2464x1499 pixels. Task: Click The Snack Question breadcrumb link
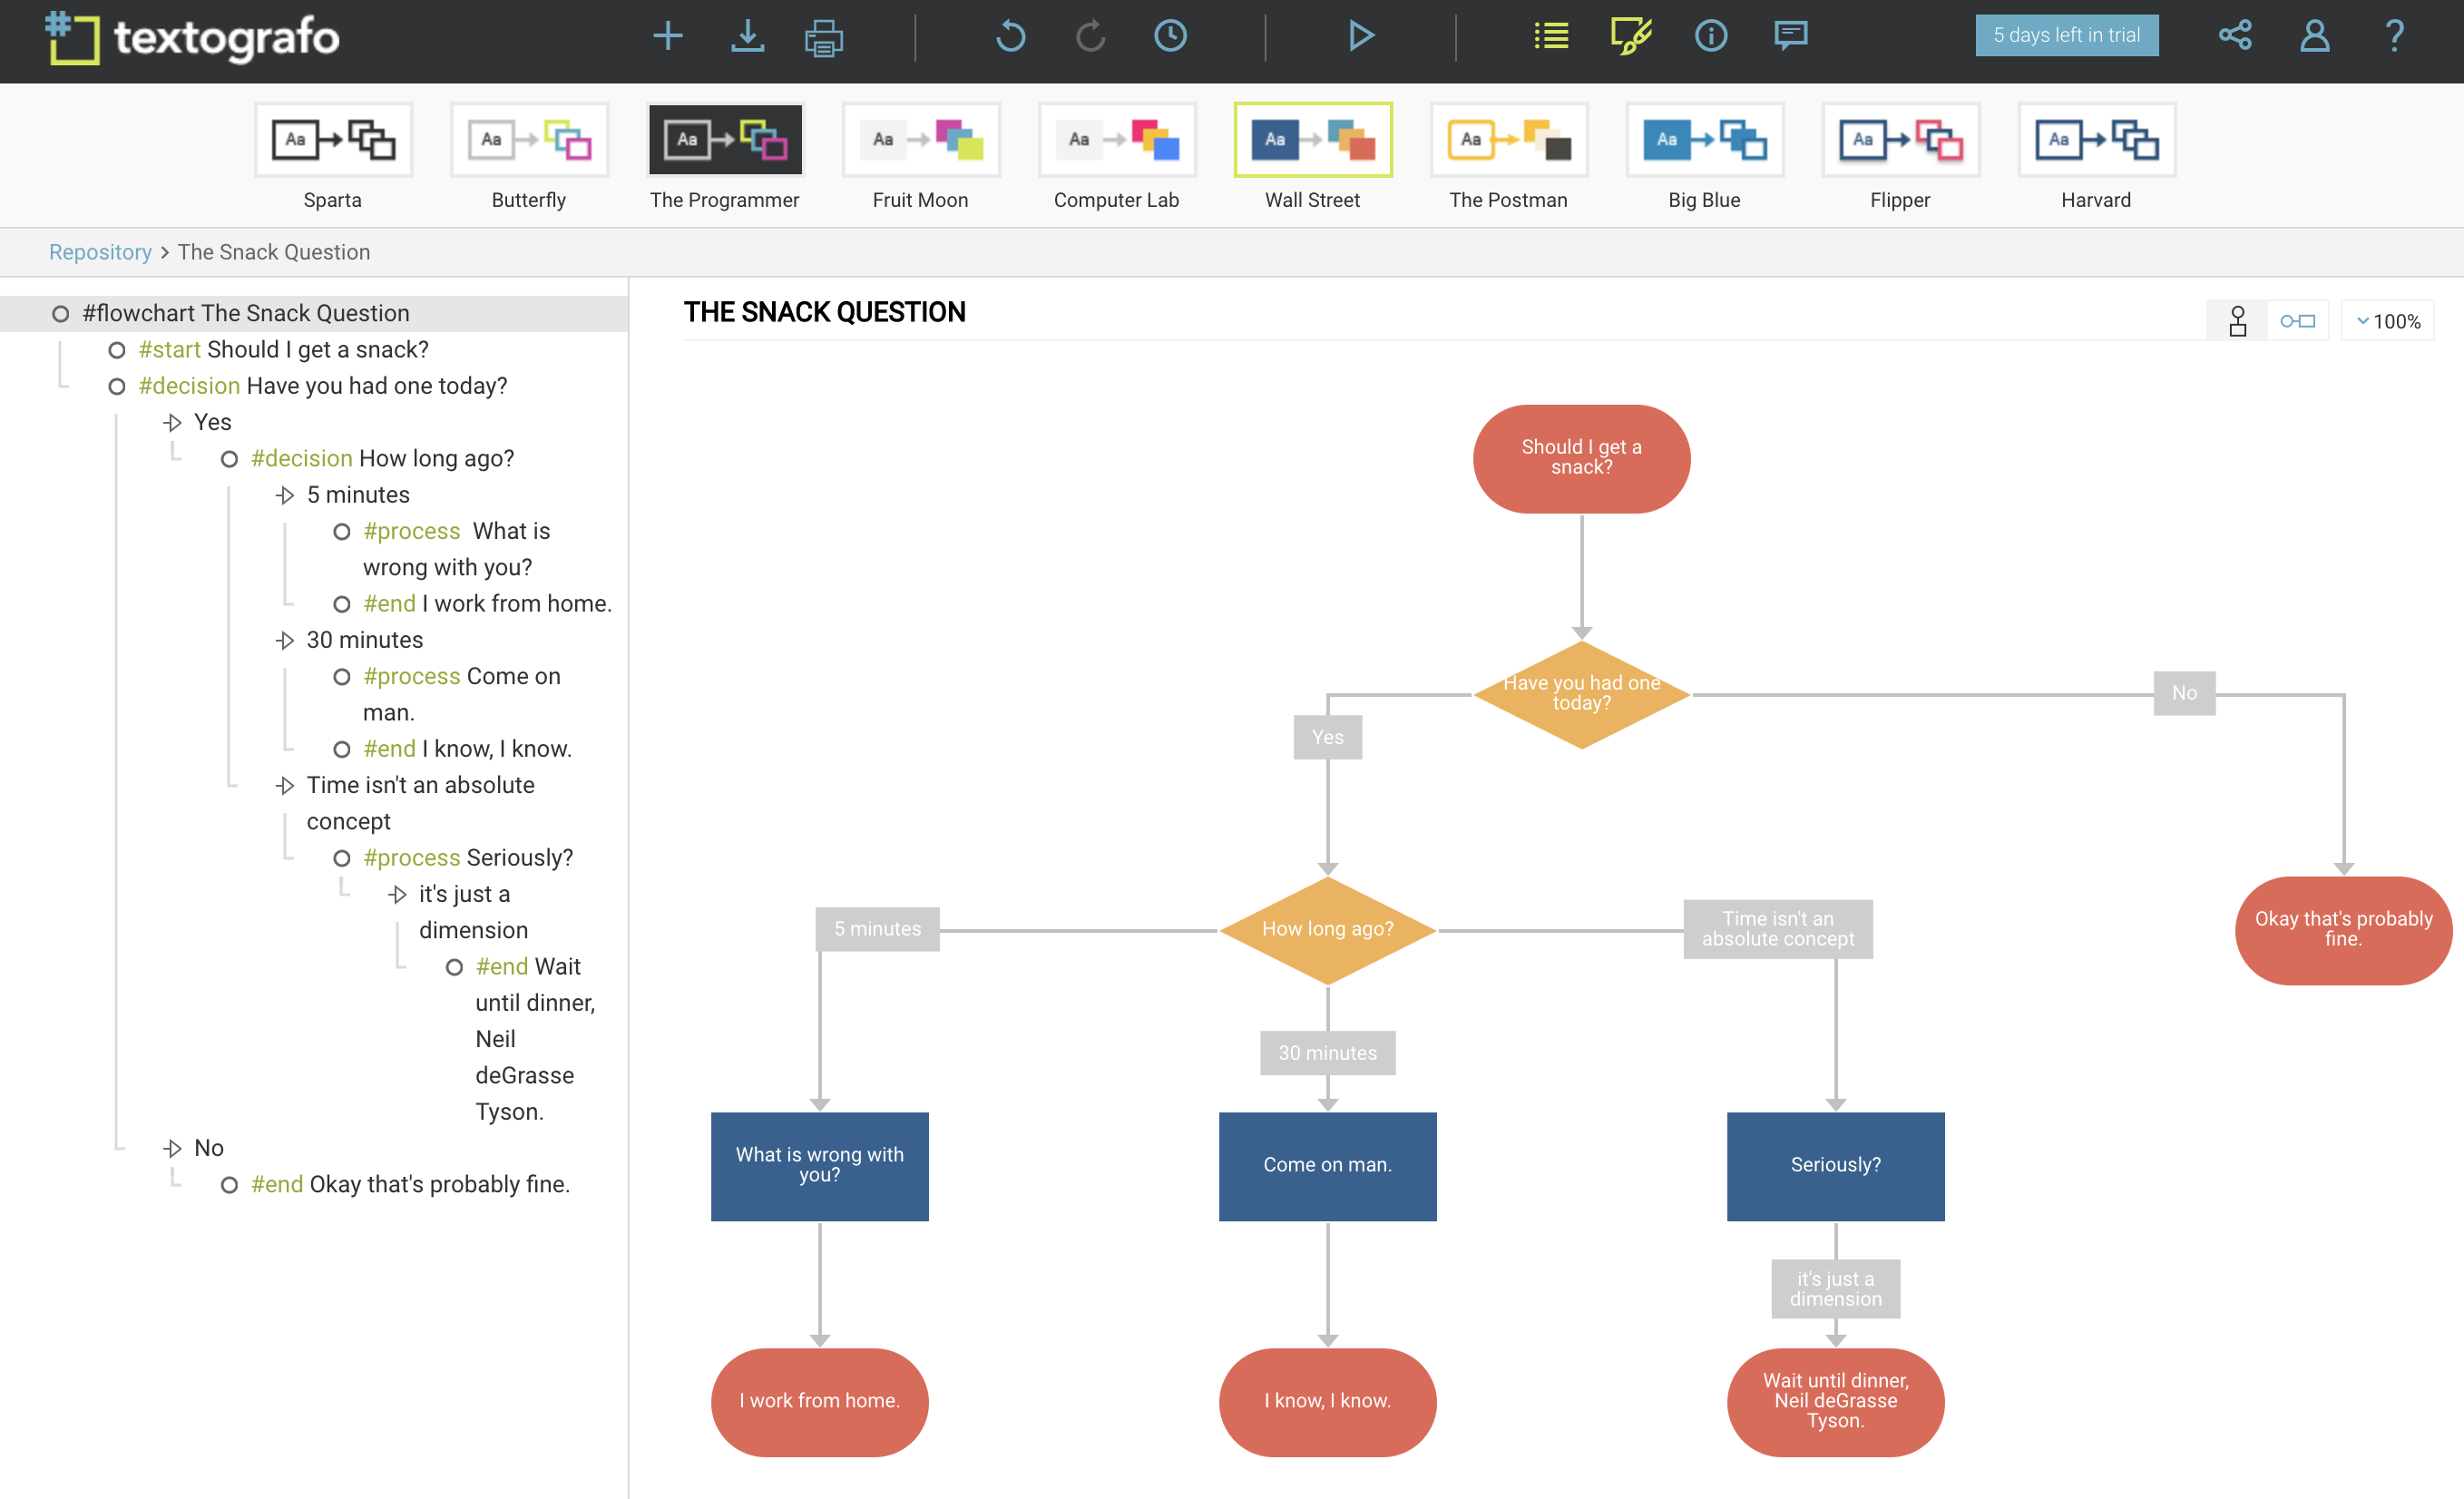tap(273, 251)
